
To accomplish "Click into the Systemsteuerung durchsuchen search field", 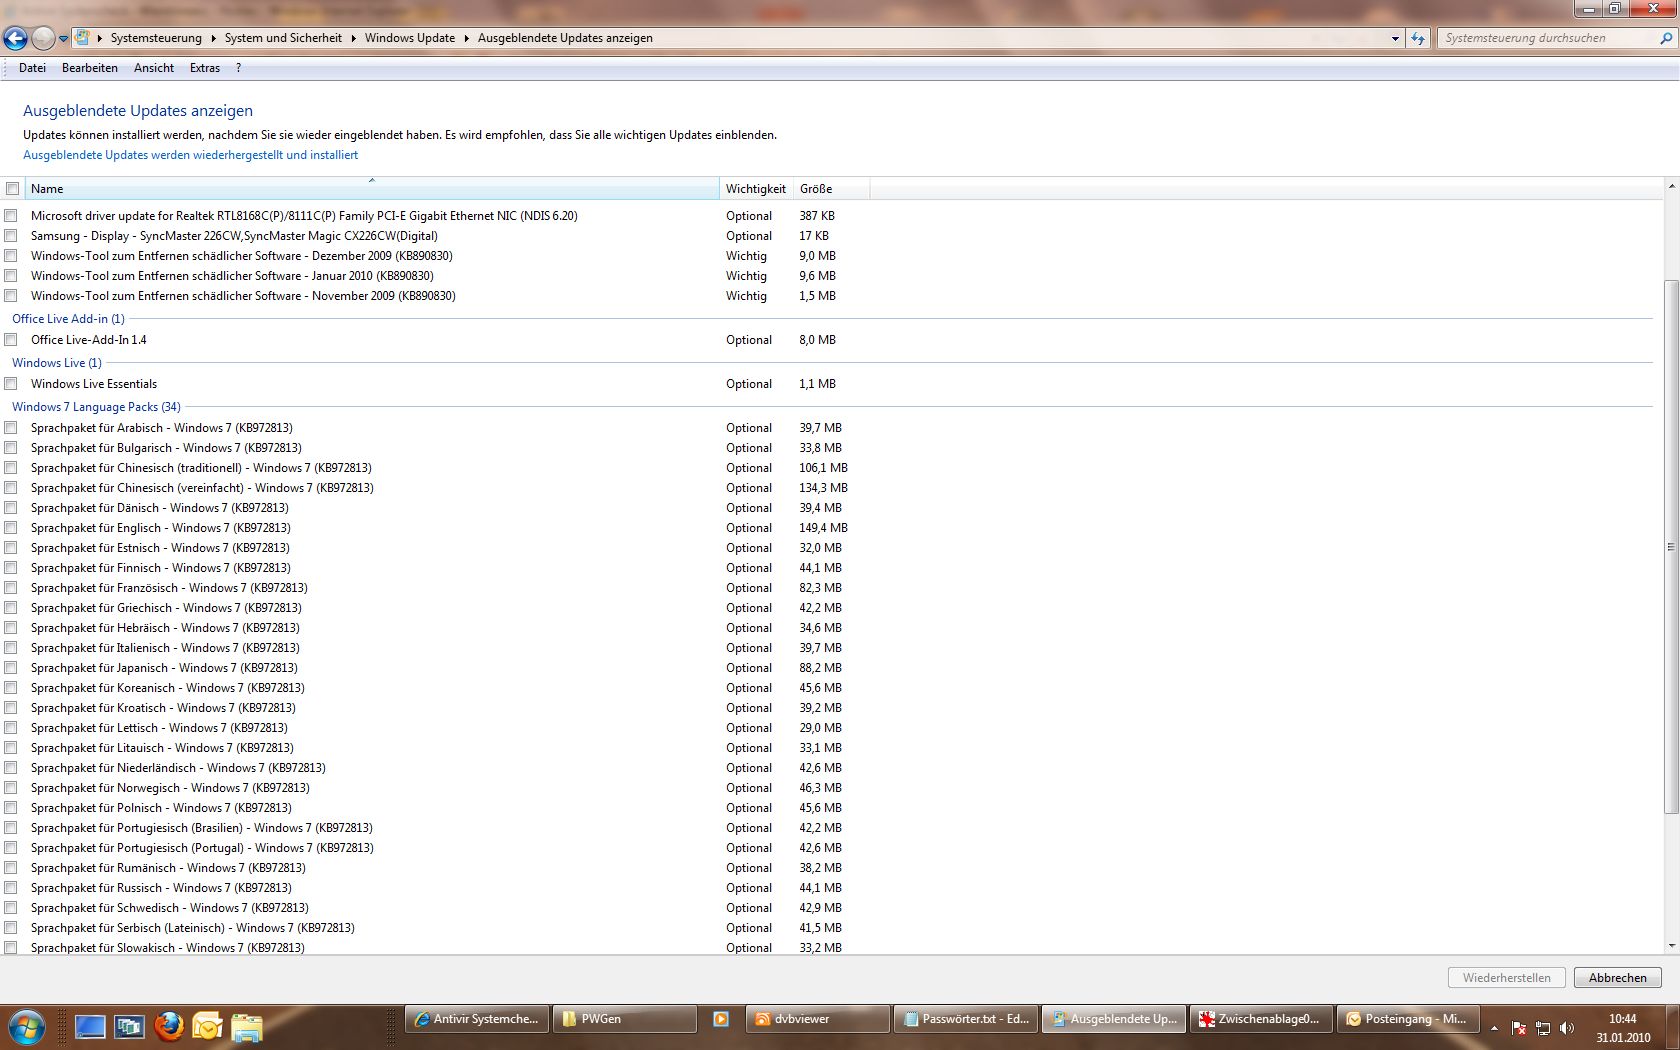I will pyautogui.click(x=1547, y=38).
